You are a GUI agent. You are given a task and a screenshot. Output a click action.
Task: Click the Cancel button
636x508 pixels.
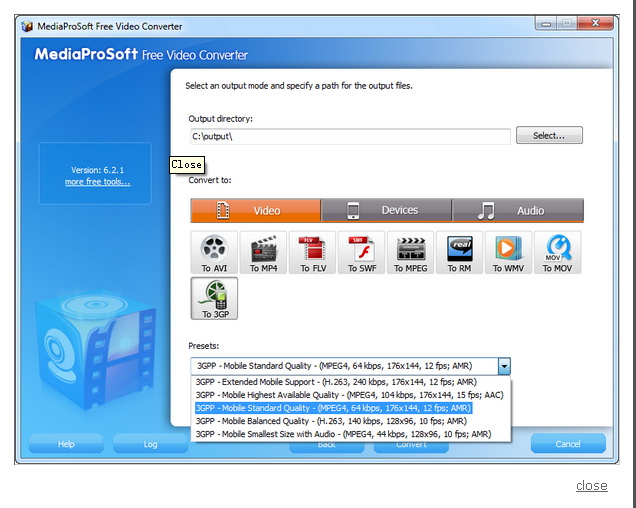[x=568, y=443]
